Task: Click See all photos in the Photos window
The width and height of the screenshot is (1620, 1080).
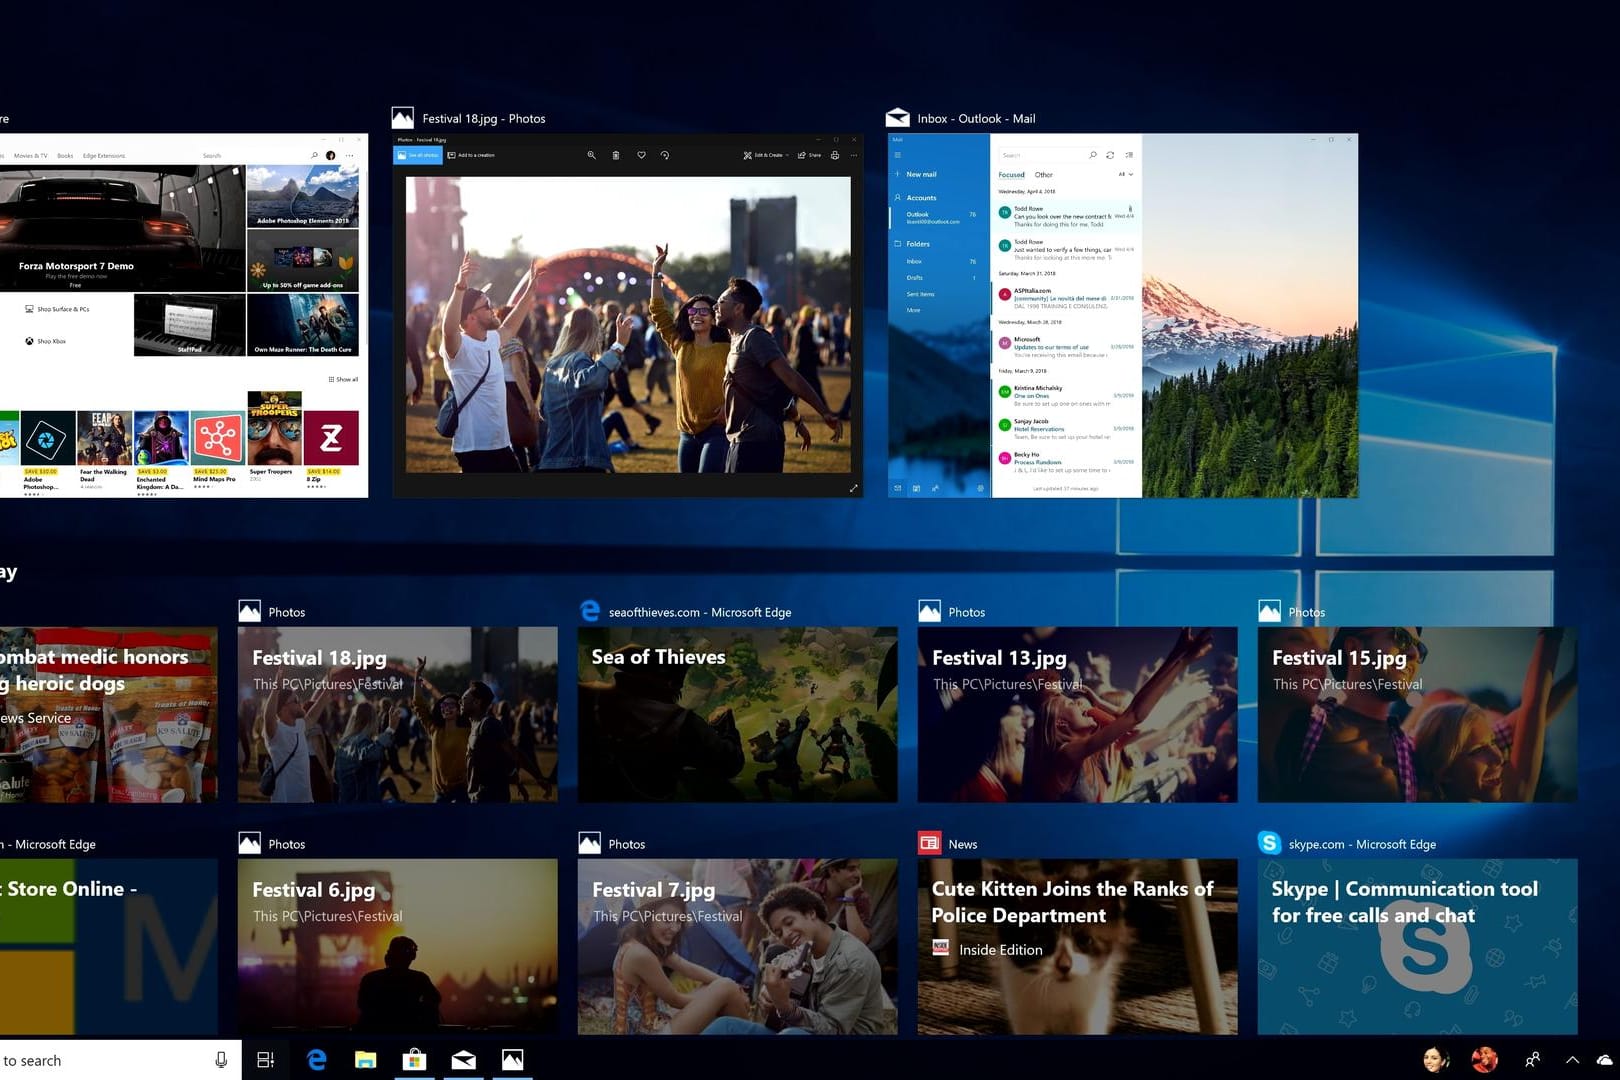Action: click(418, 155)
